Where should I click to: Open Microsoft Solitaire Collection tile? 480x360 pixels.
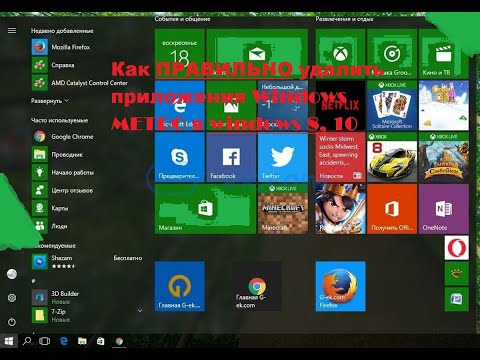point(392,105)
